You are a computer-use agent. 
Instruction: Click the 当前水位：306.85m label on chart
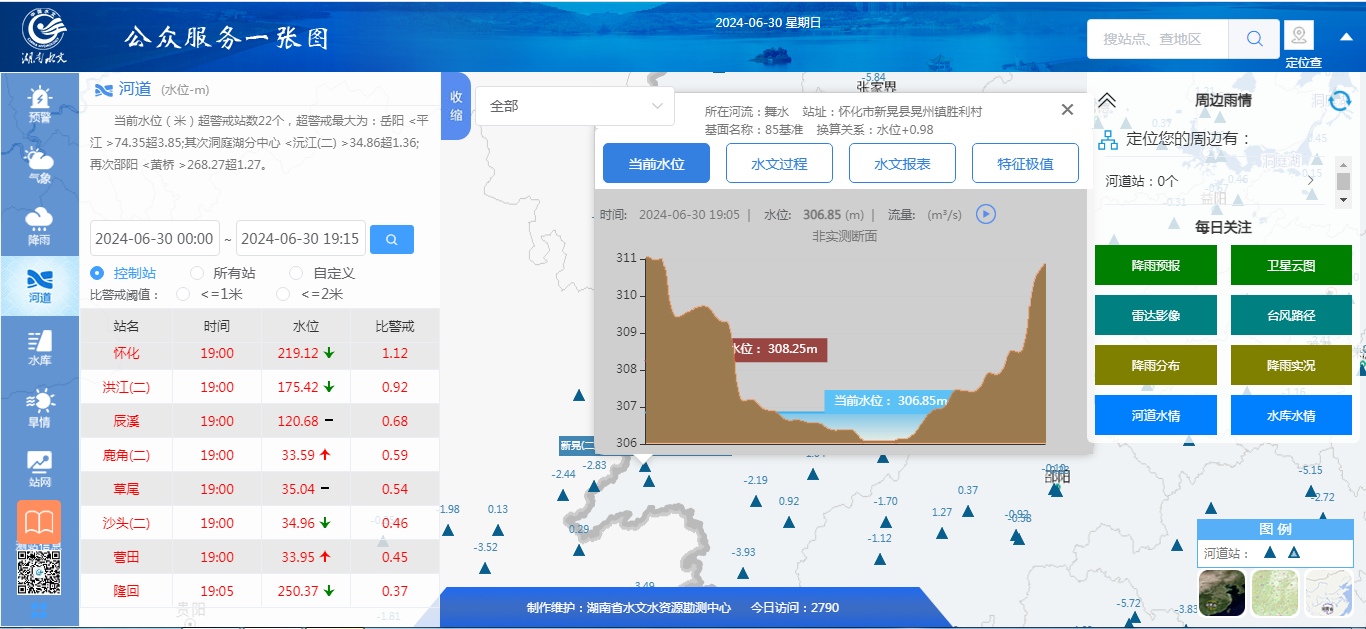point(889,400)
